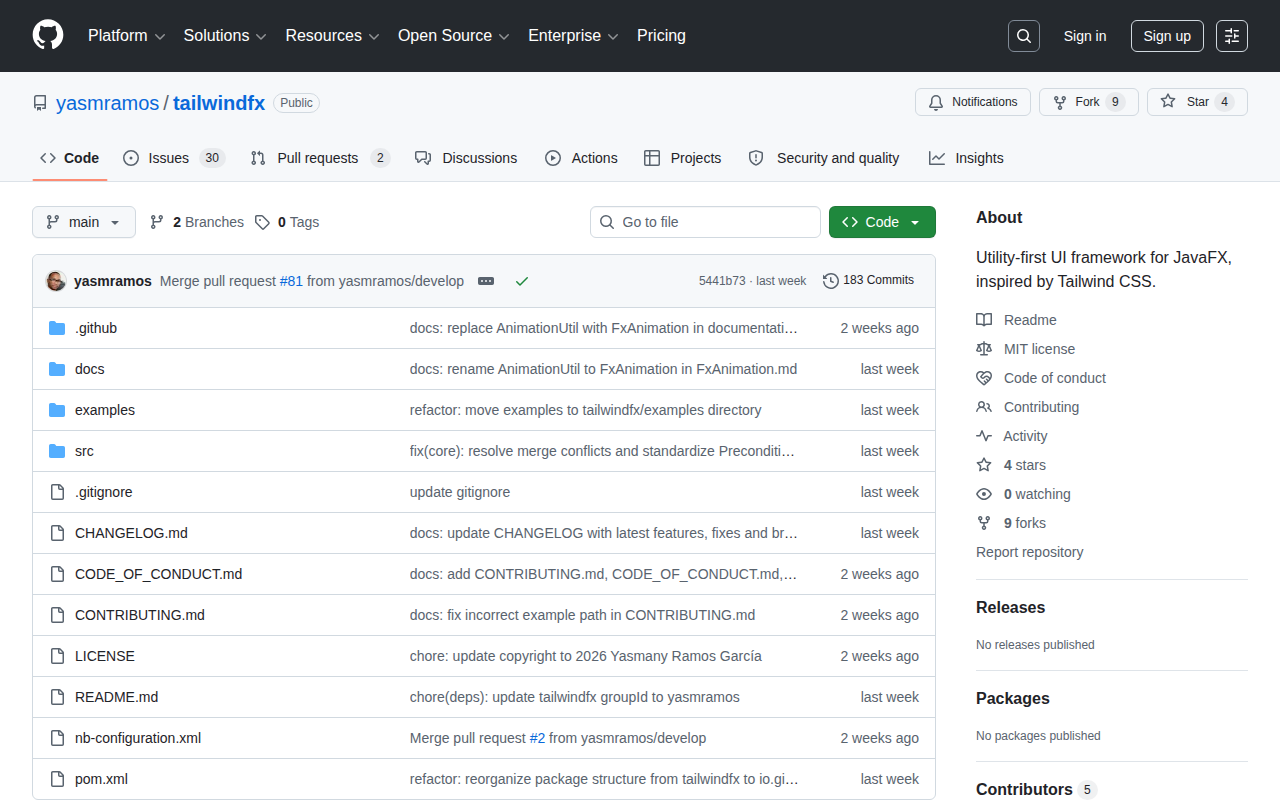Click yasmramos avatar in latest commit row

[56, 281]
